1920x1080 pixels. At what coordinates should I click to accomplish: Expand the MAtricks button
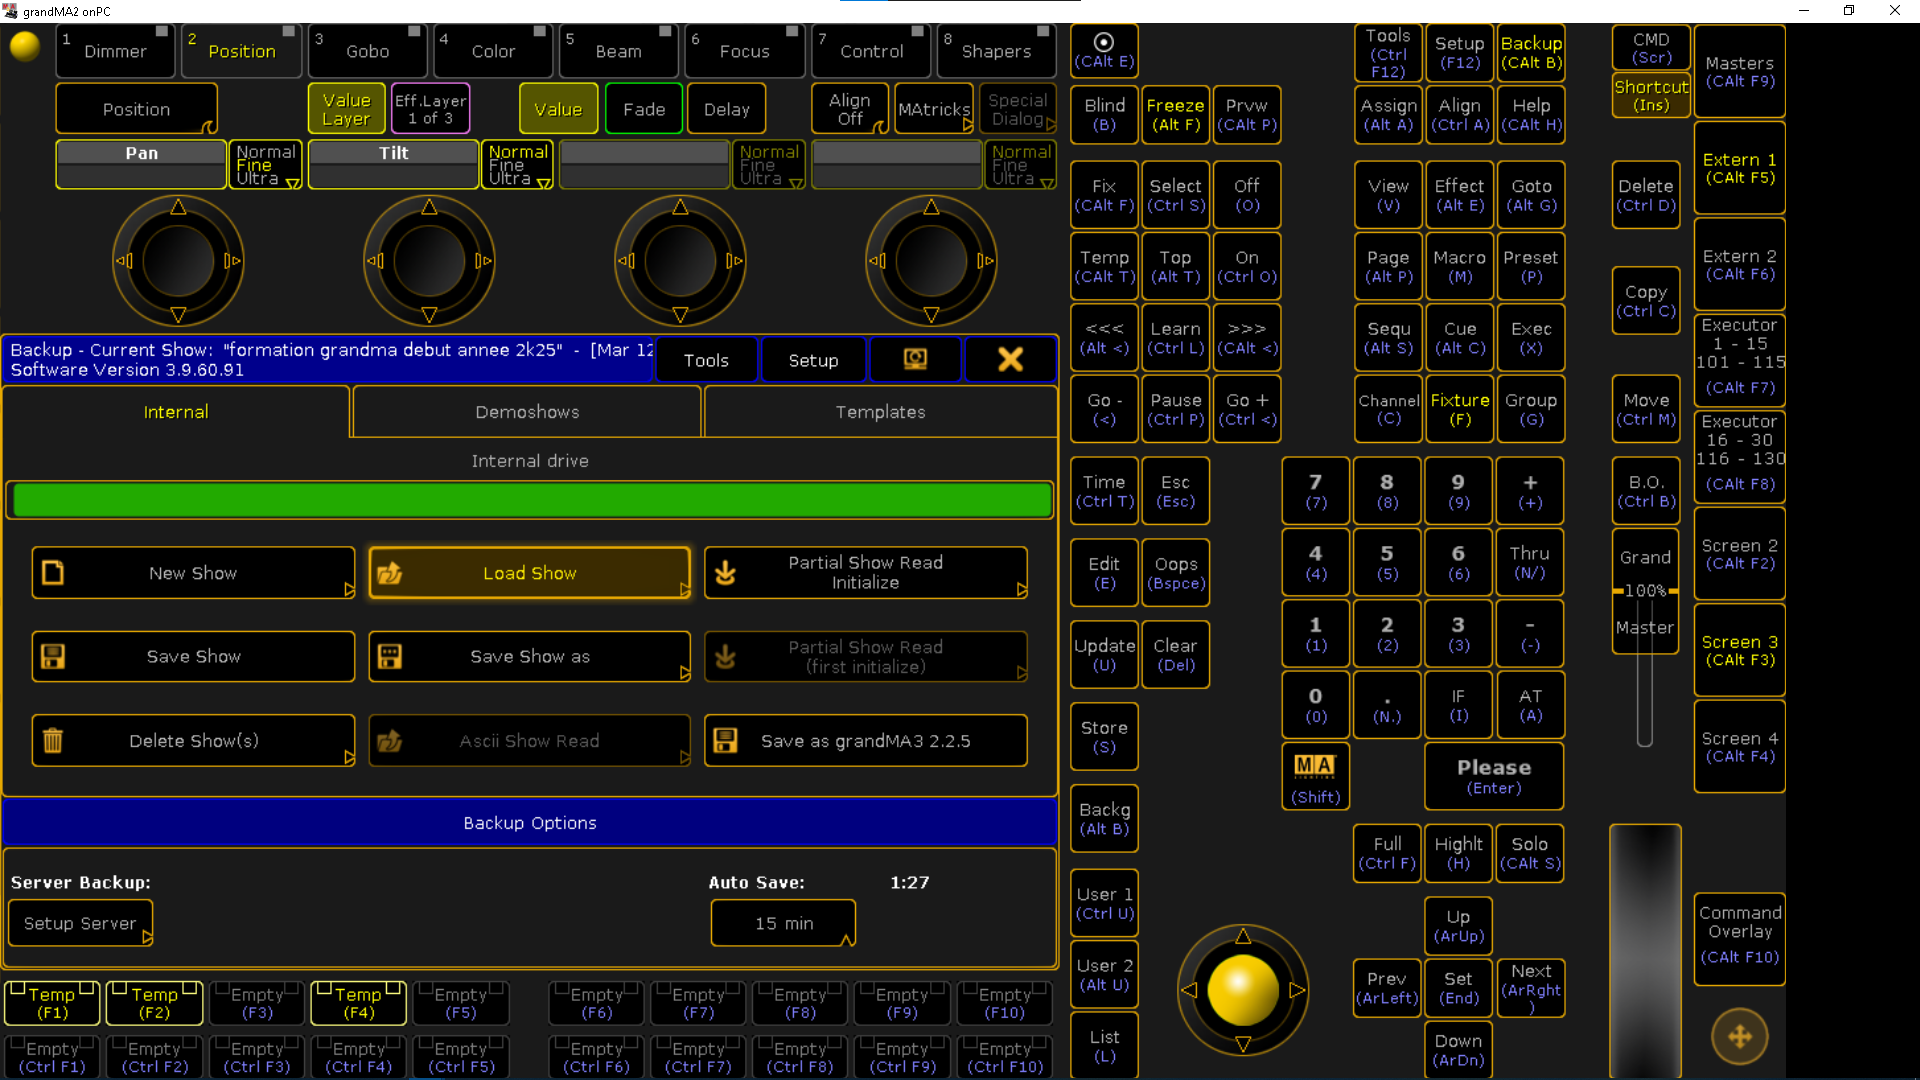click(934, 109)
